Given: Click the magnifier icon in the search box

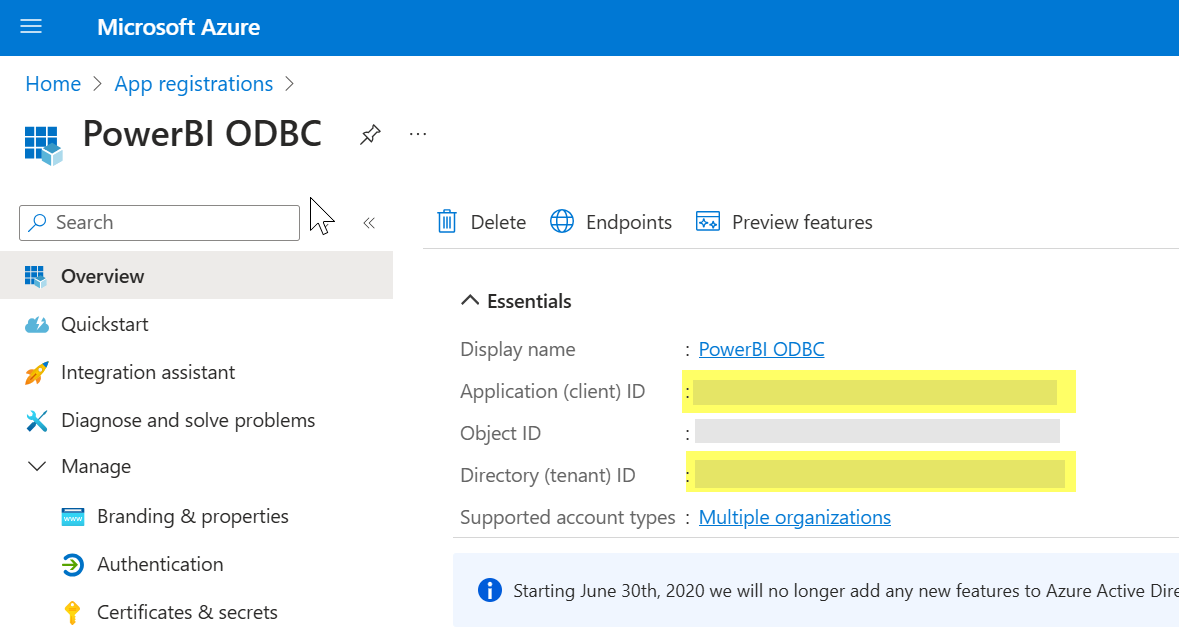Looking at the screenshot, I should (x=37, y=223).
